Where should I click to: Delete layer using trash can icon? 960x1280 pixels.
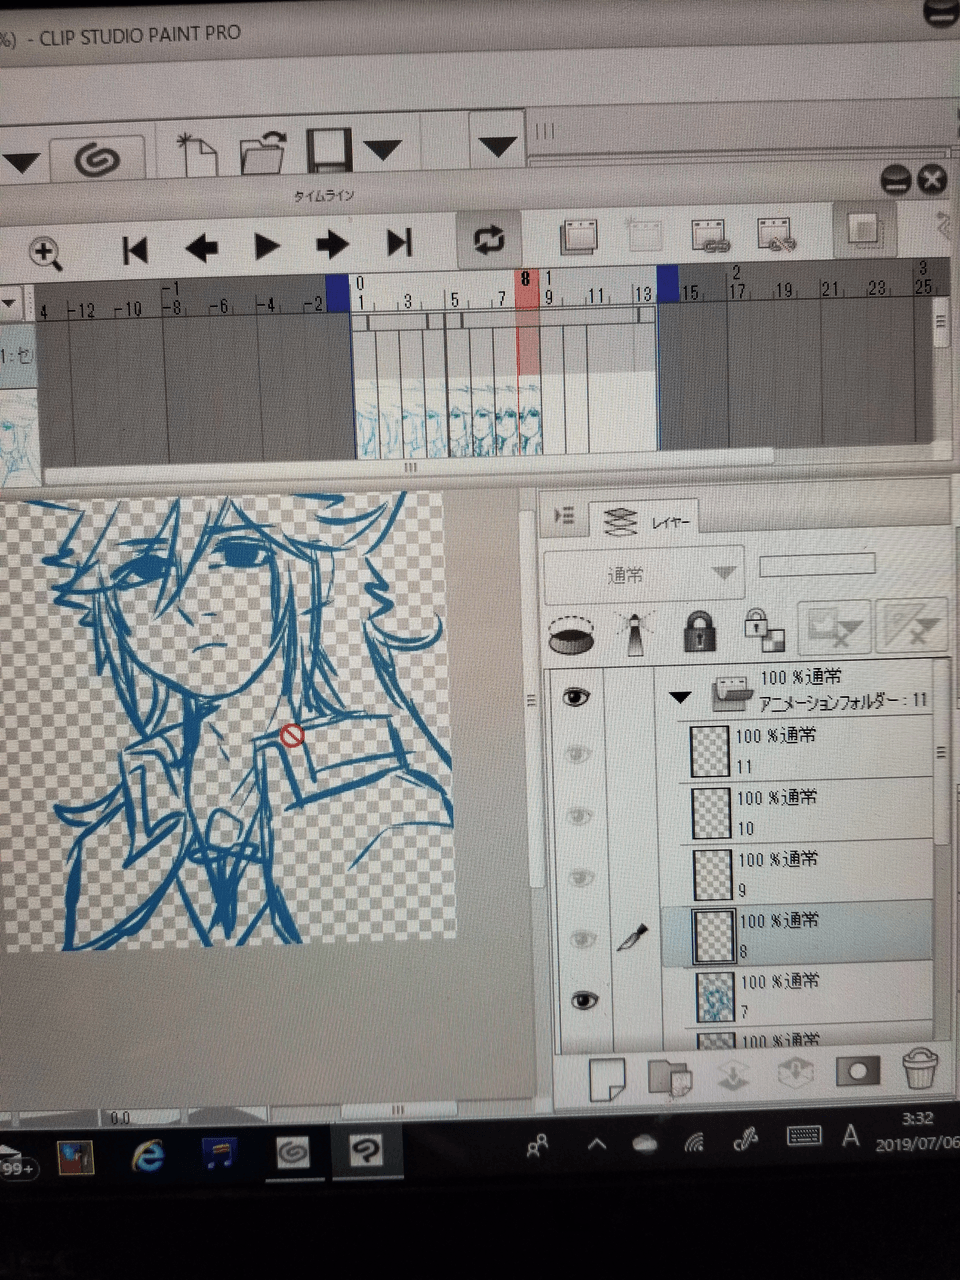click(918, 1069)
